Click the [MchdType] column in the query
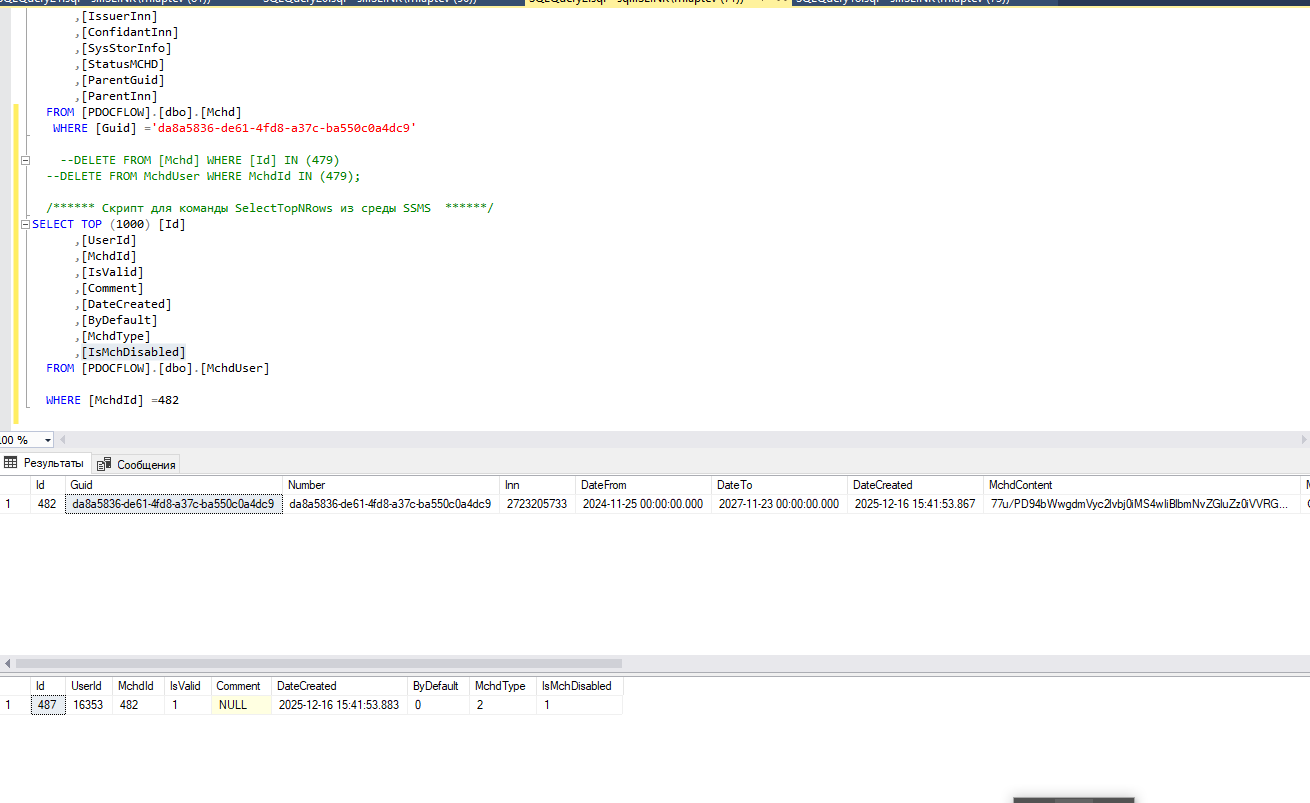1310x803 pixels. [x=116, y=336]
